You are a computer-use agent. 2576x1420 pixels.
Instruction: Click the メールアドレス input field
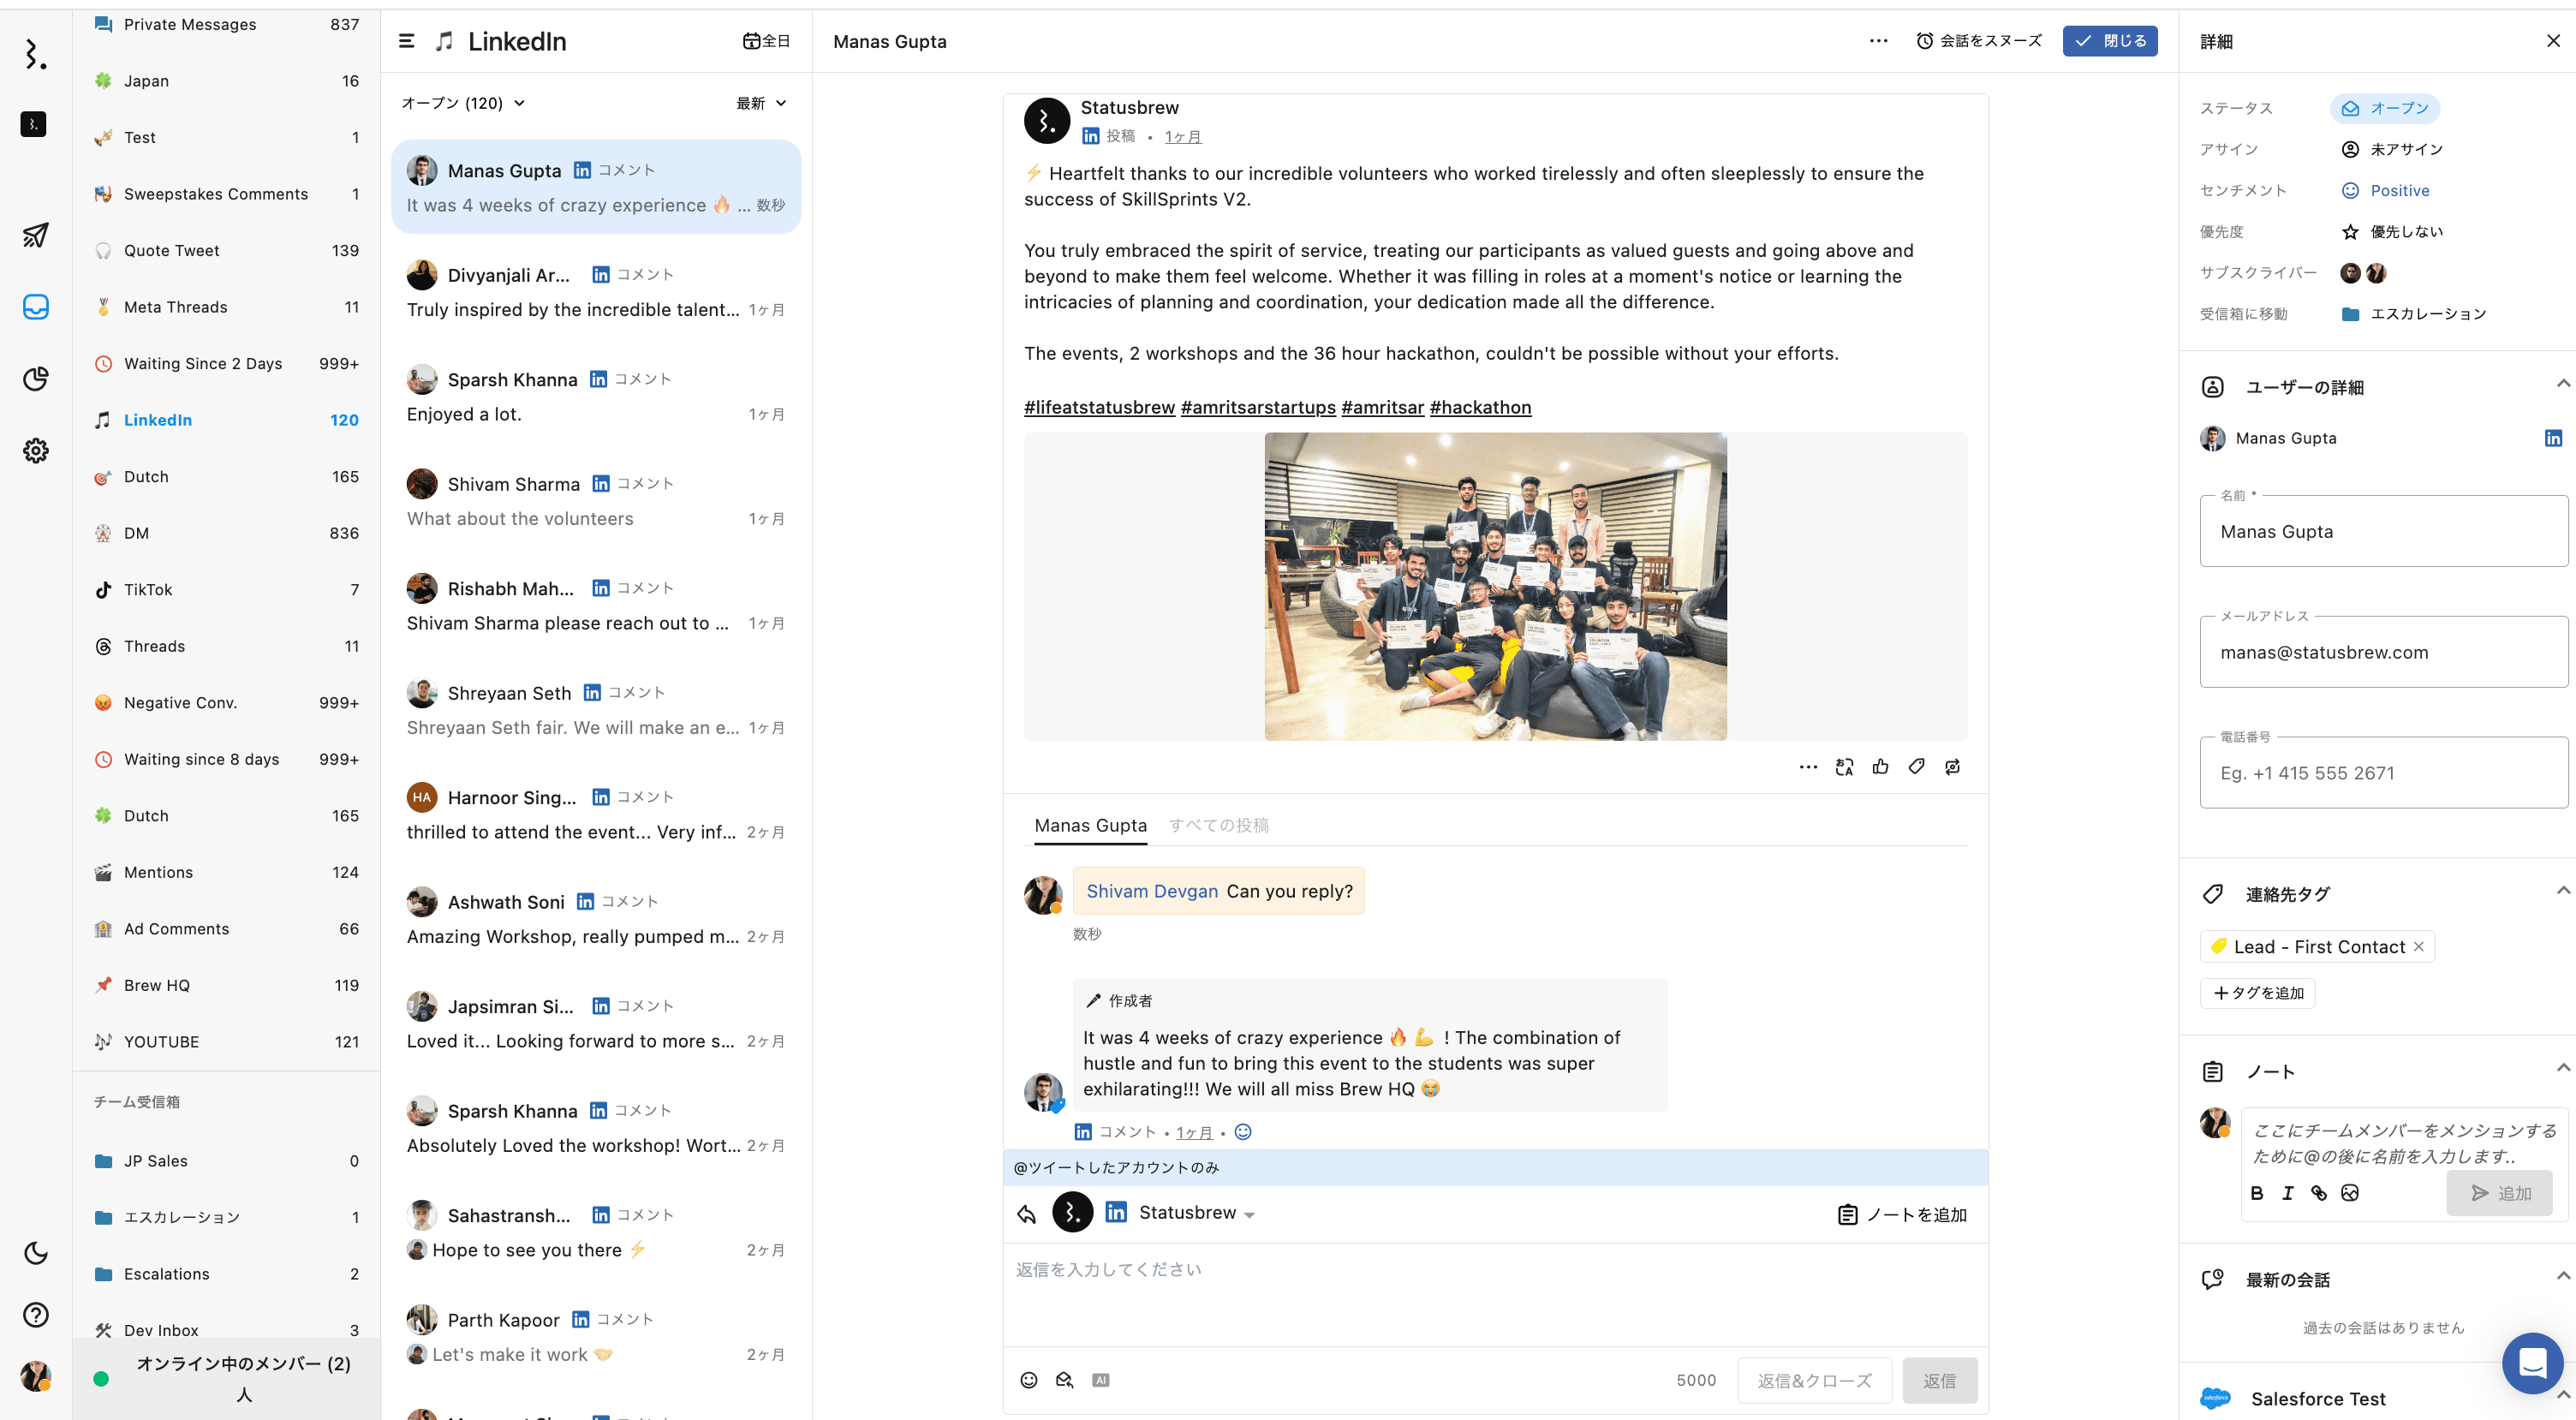click(x=2383, y=652)
